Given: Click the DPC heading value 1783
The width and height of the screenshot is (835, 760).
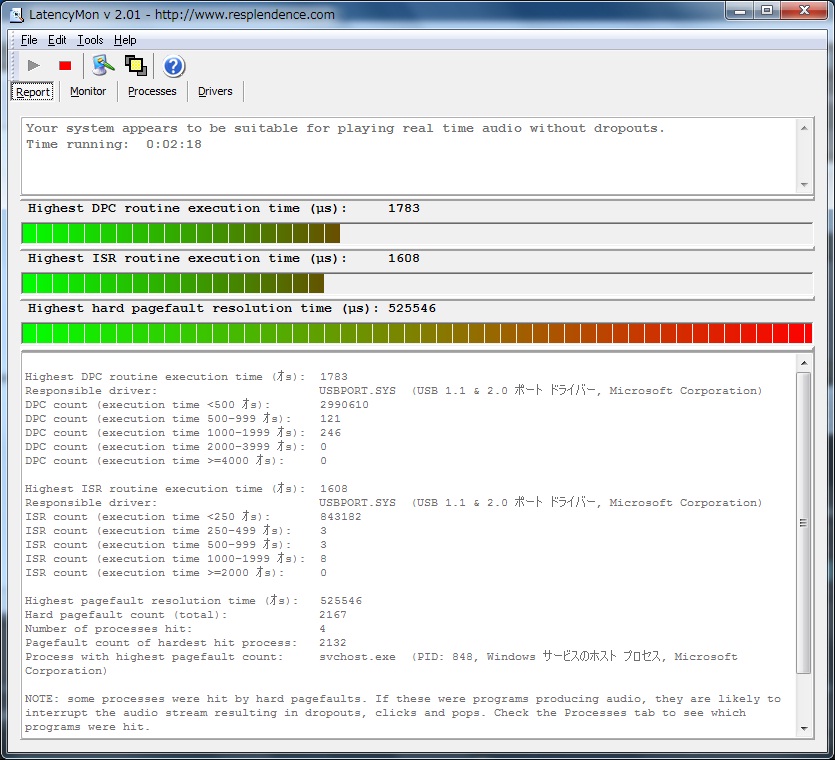Looking at the screenshot, I should 404,208.
